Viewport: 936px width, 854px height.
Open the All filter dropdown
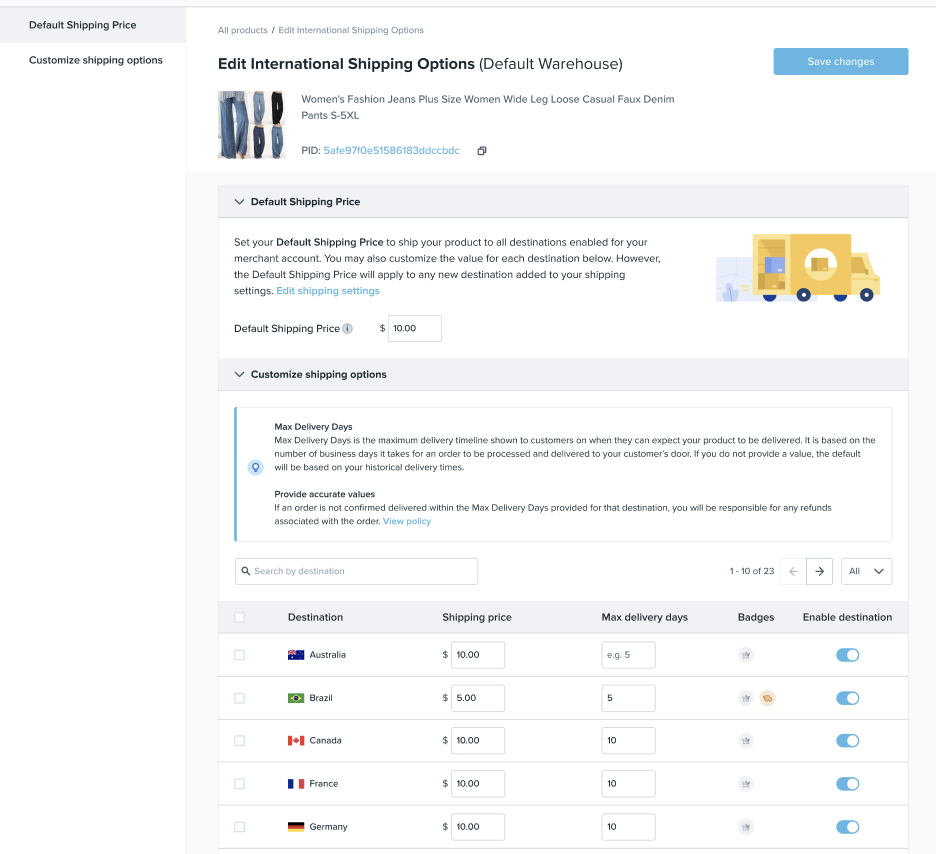866,571
